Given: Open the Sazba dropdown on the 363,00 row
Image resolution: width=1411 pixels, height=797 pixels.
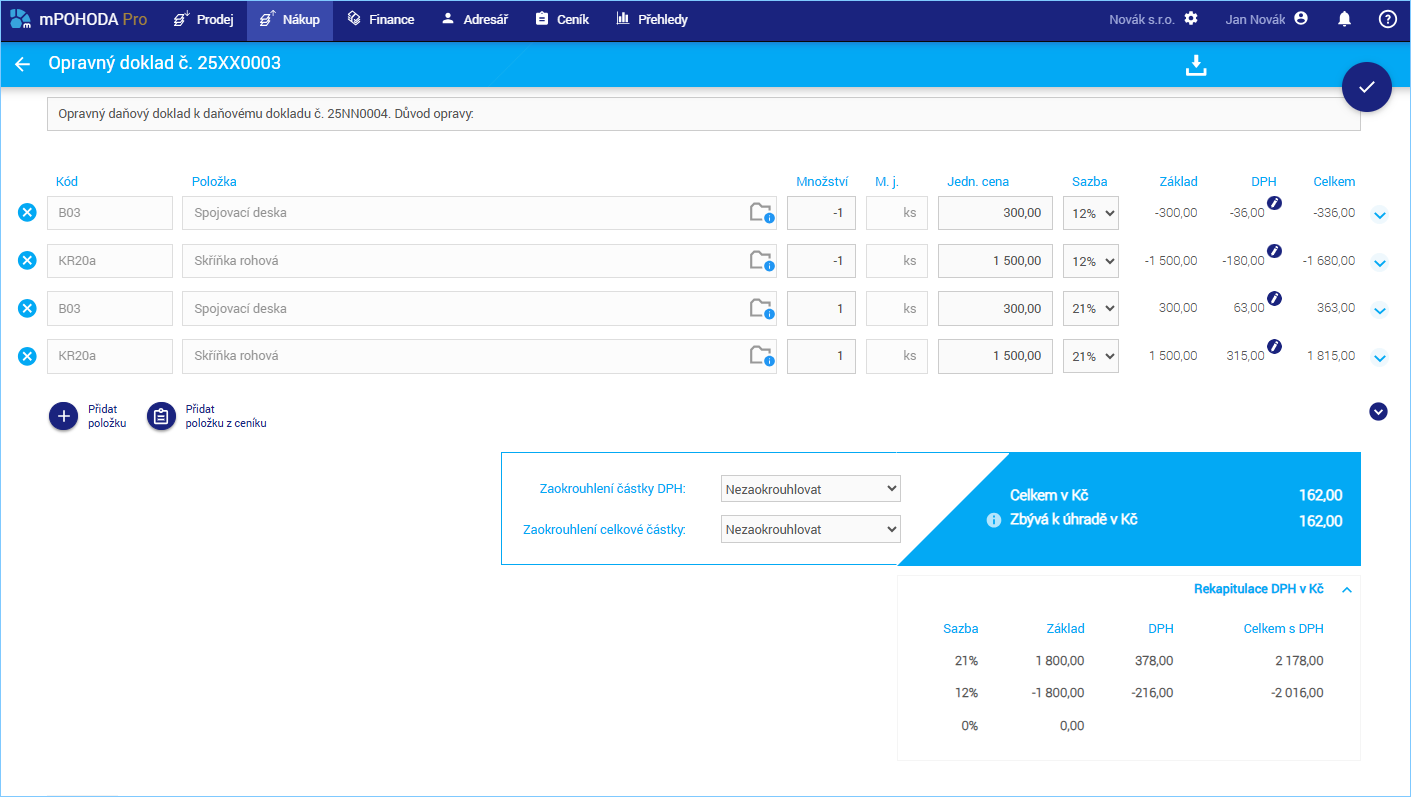Looking at the screenshot, I should 1091,309.
